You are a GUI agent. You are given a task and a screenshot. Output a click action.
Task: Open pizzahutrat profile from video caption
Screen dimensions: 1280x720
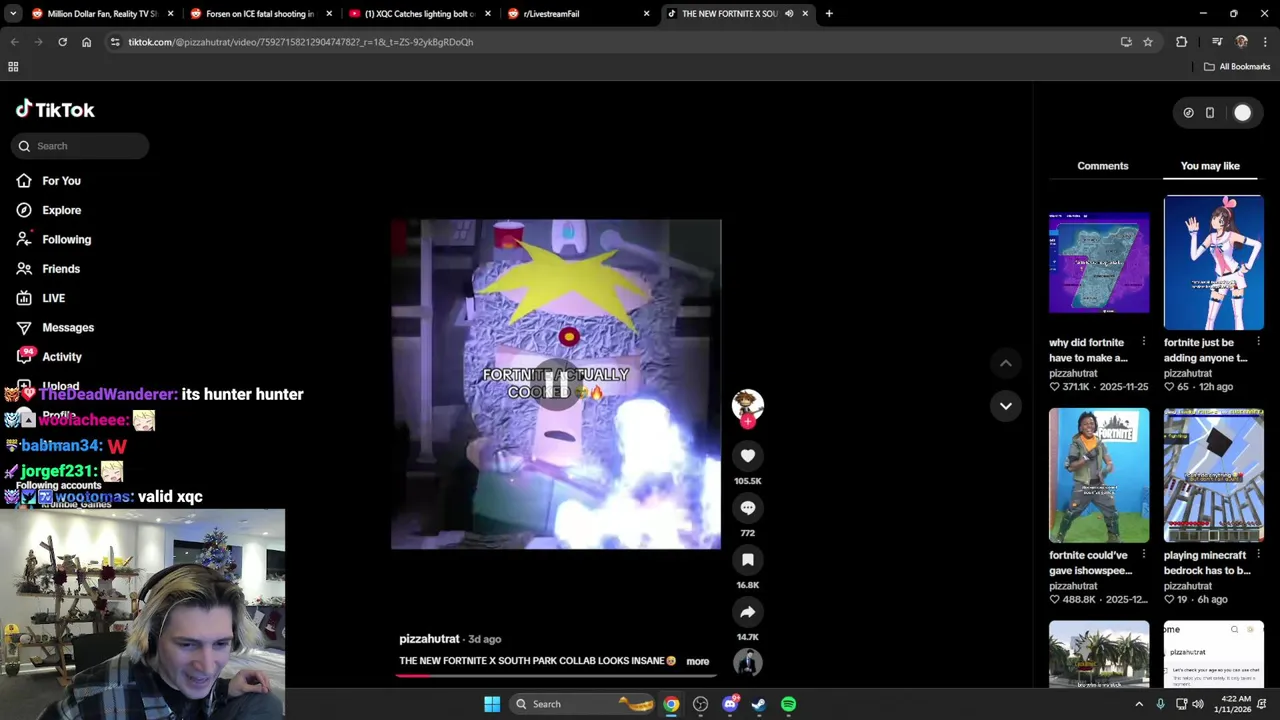pyautogui.click(x=429, y=639)
